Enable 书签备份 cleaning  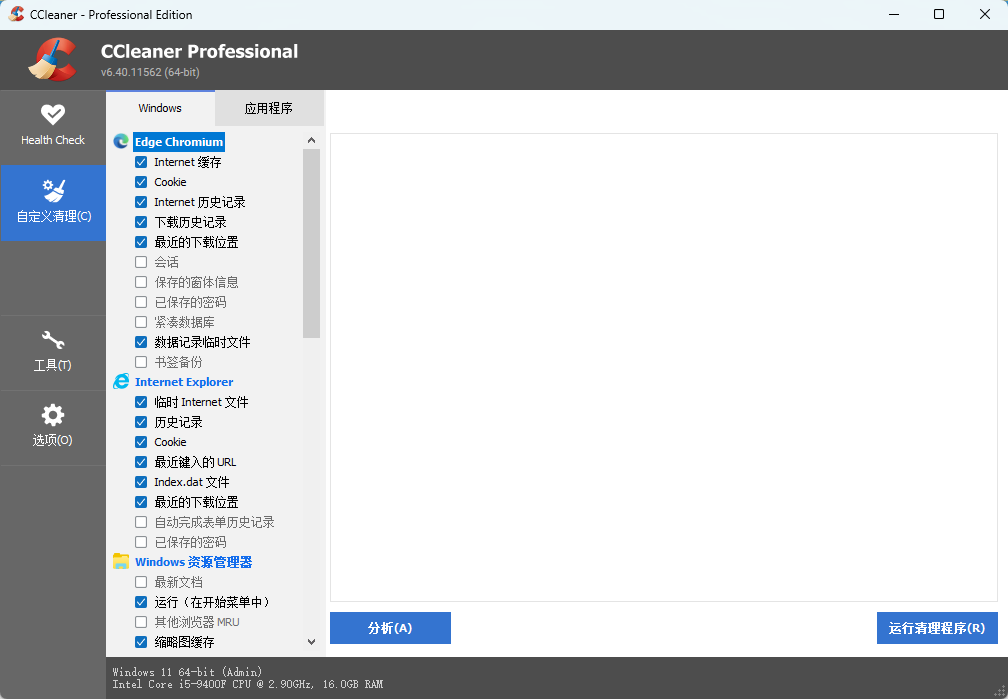[x=140, y=361]
